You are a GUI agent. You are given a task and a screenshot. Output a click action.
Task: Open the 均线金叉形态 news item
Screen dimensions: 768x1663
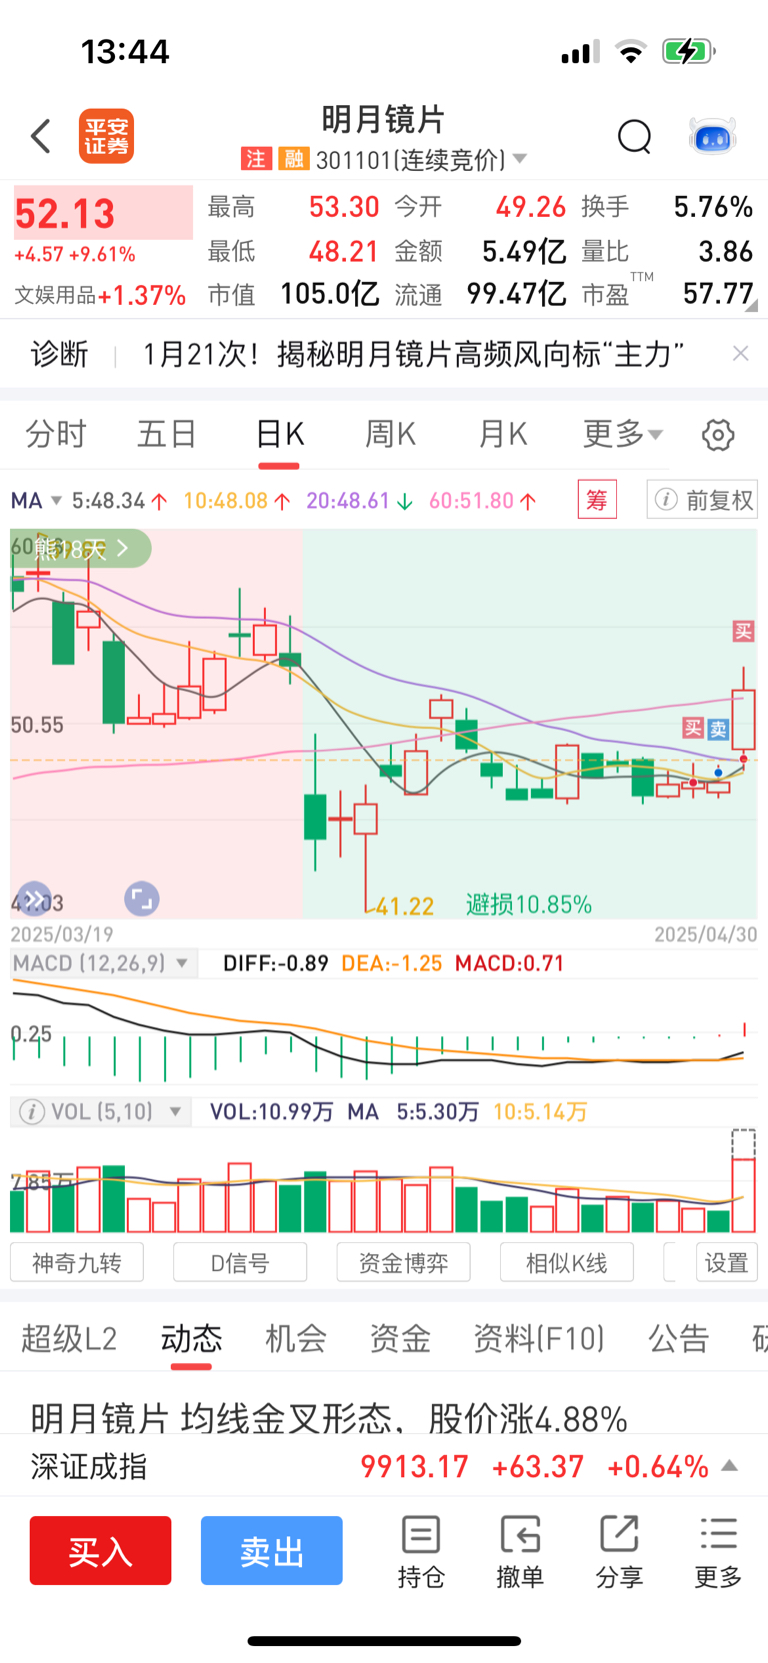click(x=329, y=1418)
